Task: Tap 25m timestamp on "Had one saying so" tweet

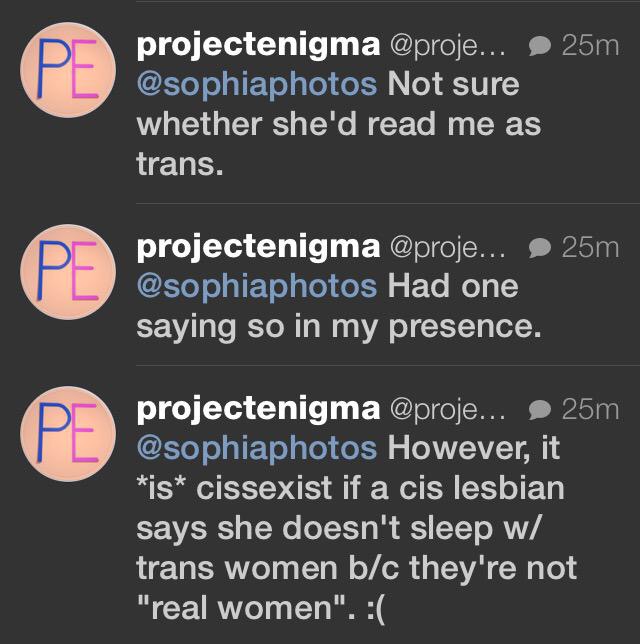Action: click(x=591, y=247)
